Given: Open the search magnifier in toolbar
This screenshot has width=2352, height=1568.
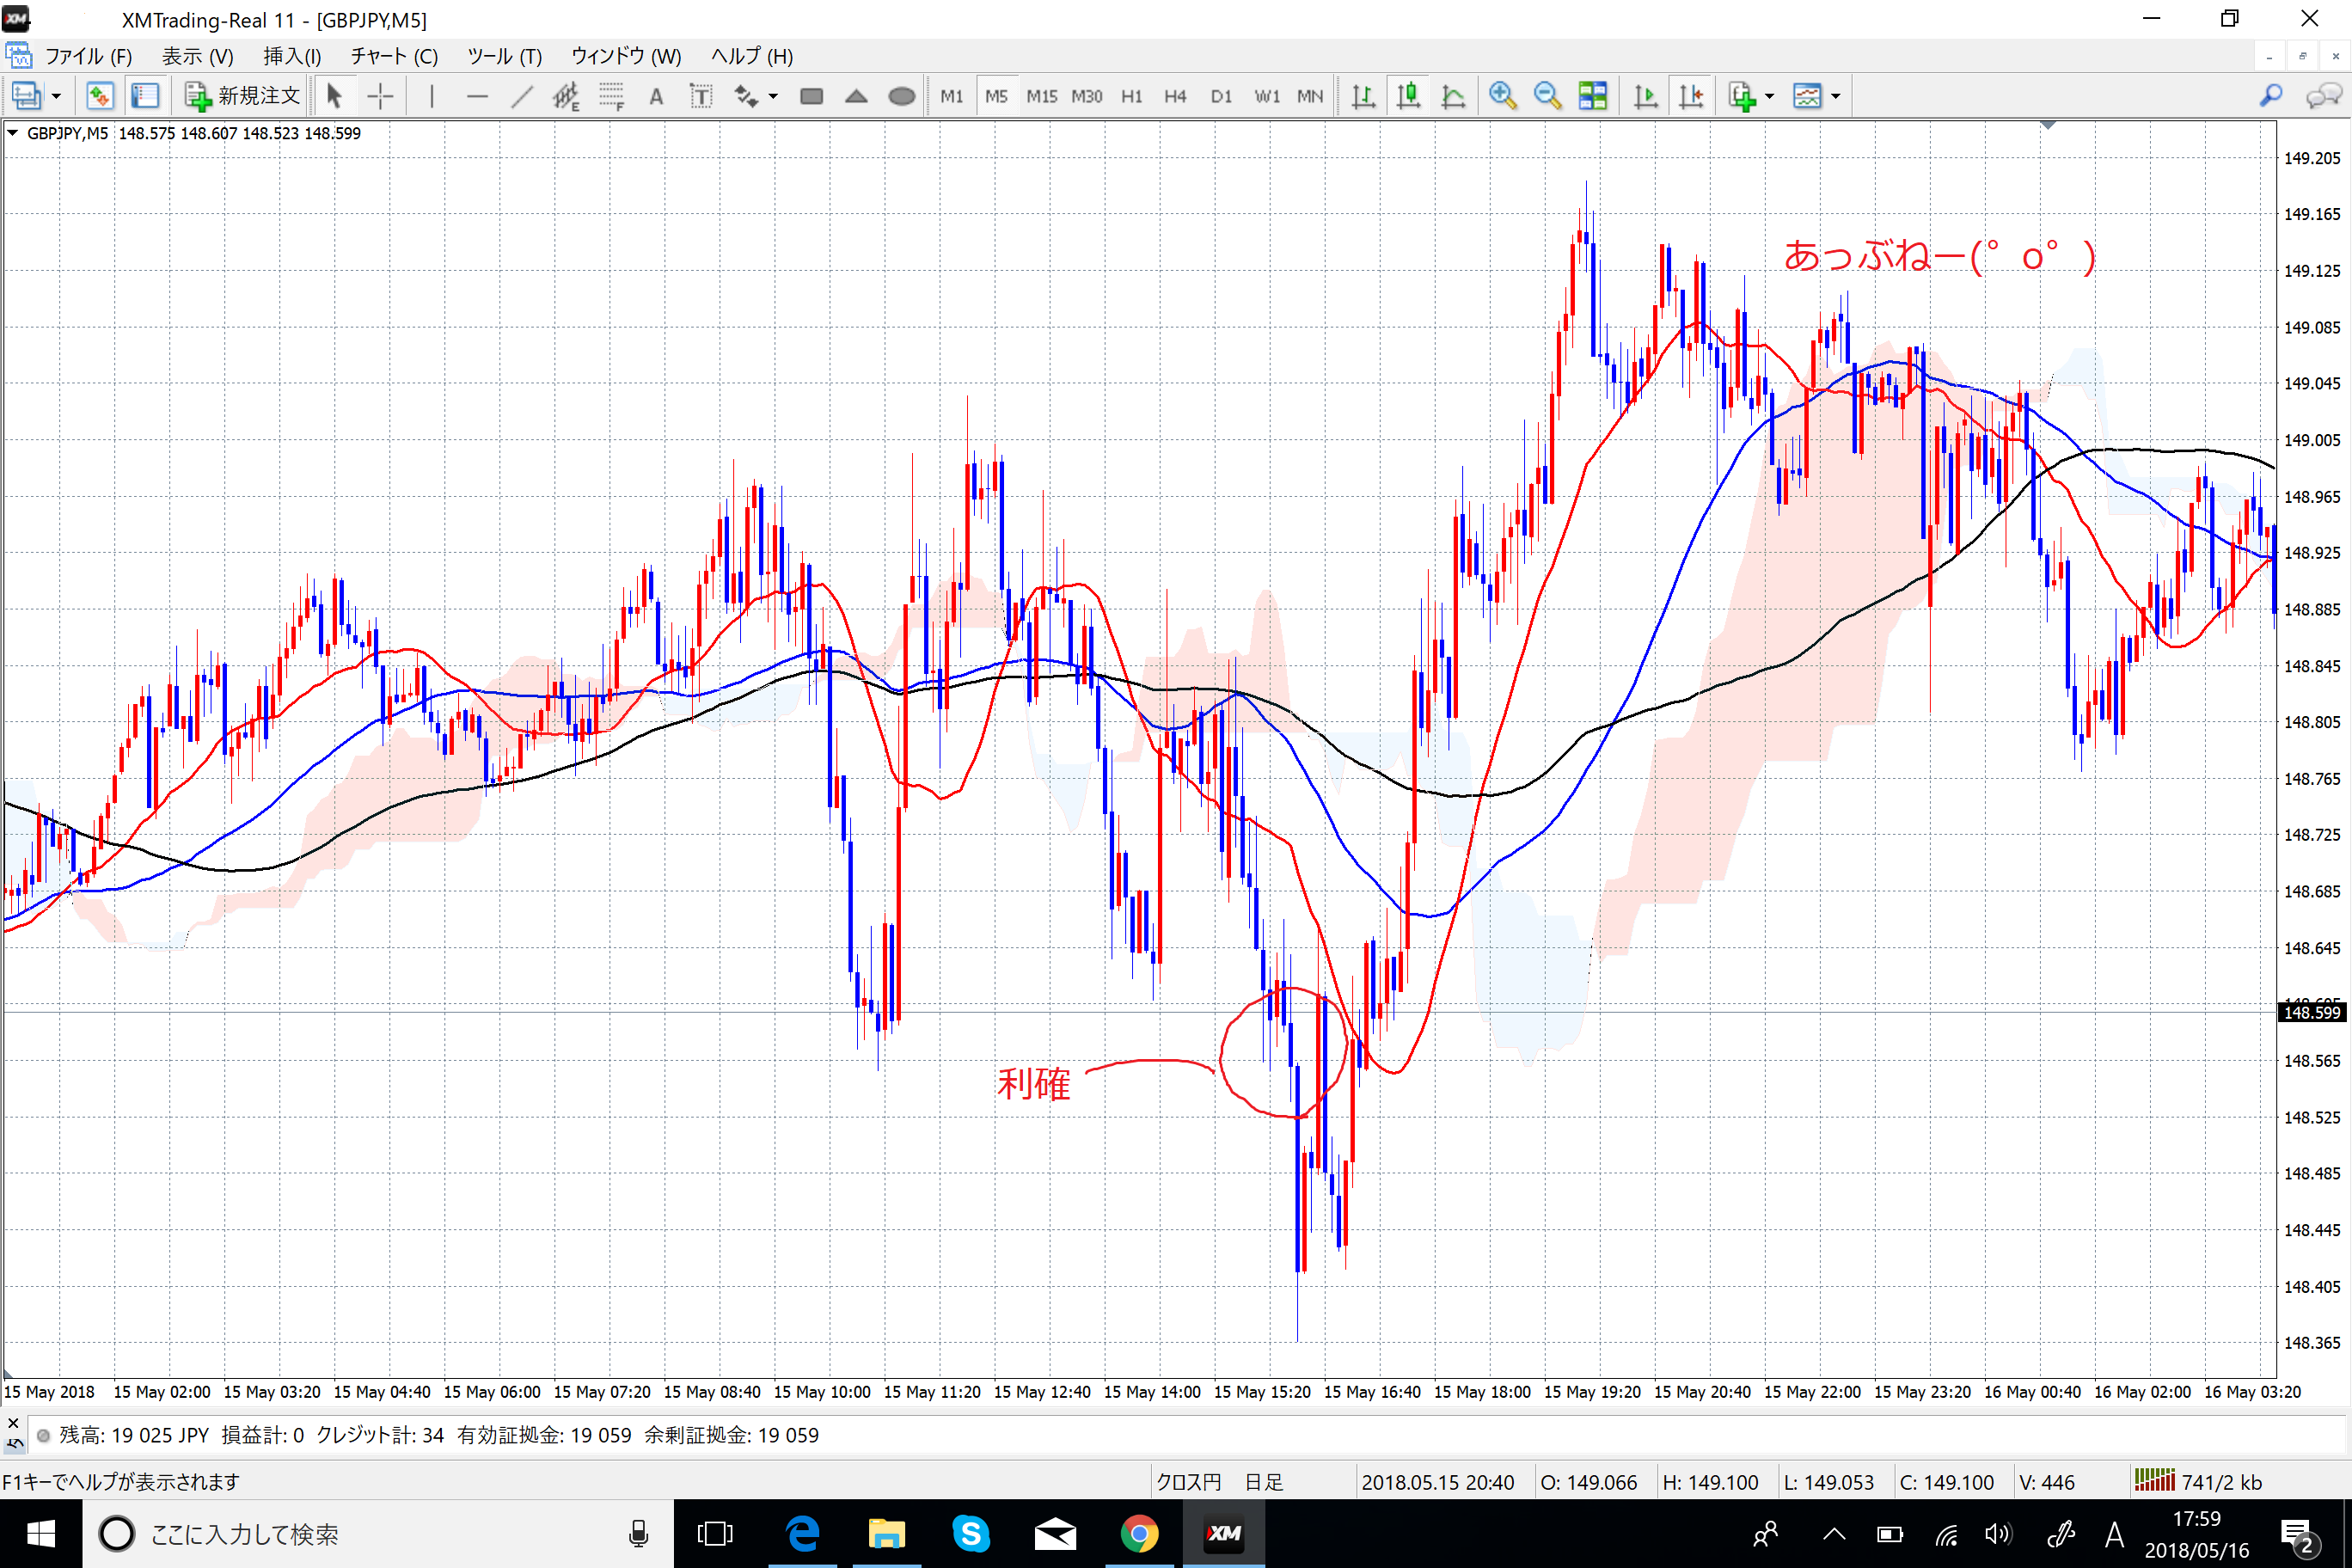Looking at the screenshot, I should pos(2270,96).
